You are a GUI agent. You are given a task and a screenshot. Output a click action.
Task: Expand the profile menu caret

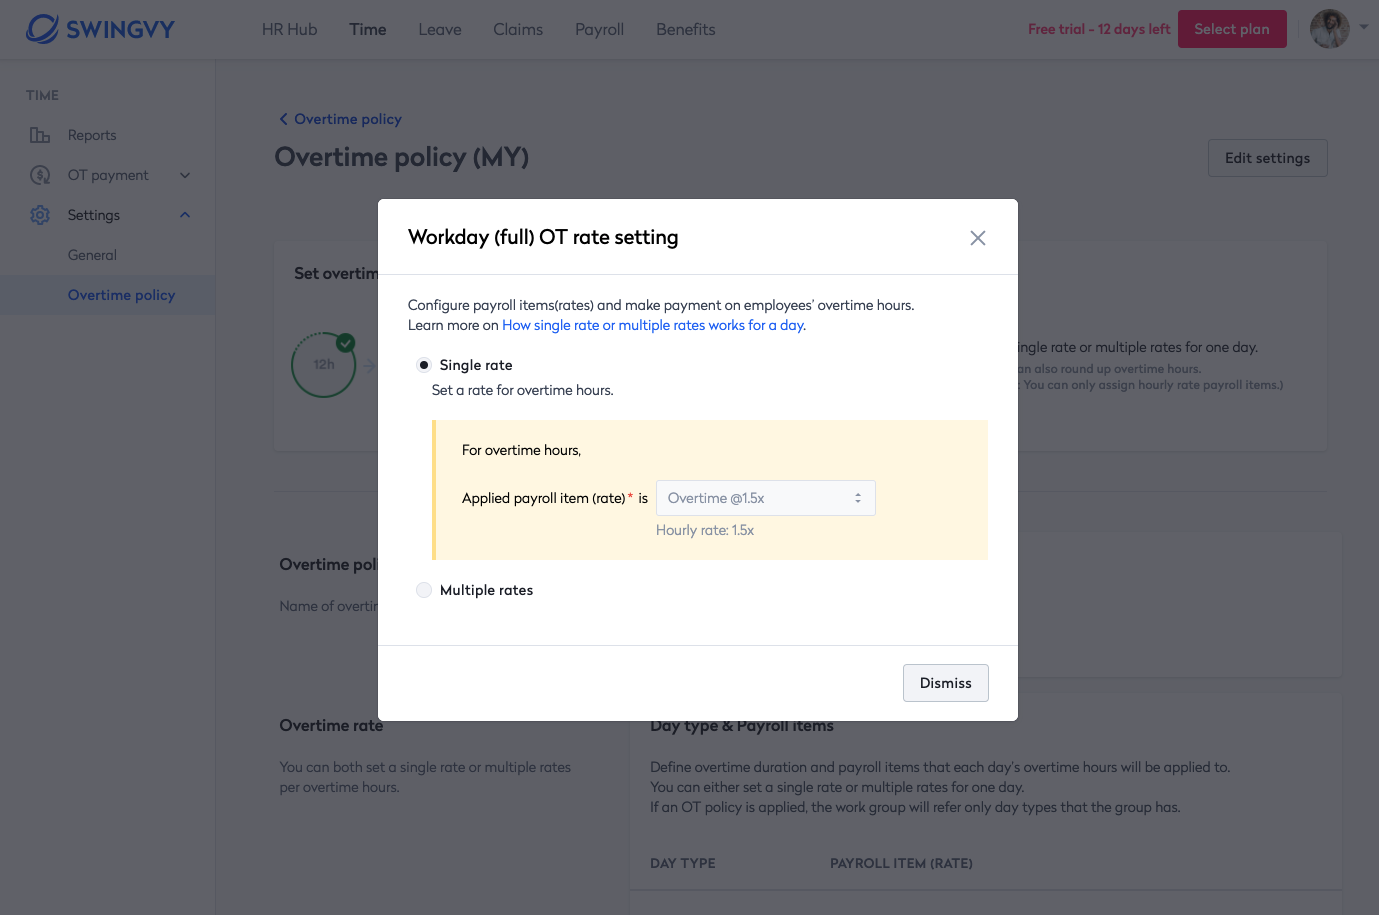[x=1364, y=28]
